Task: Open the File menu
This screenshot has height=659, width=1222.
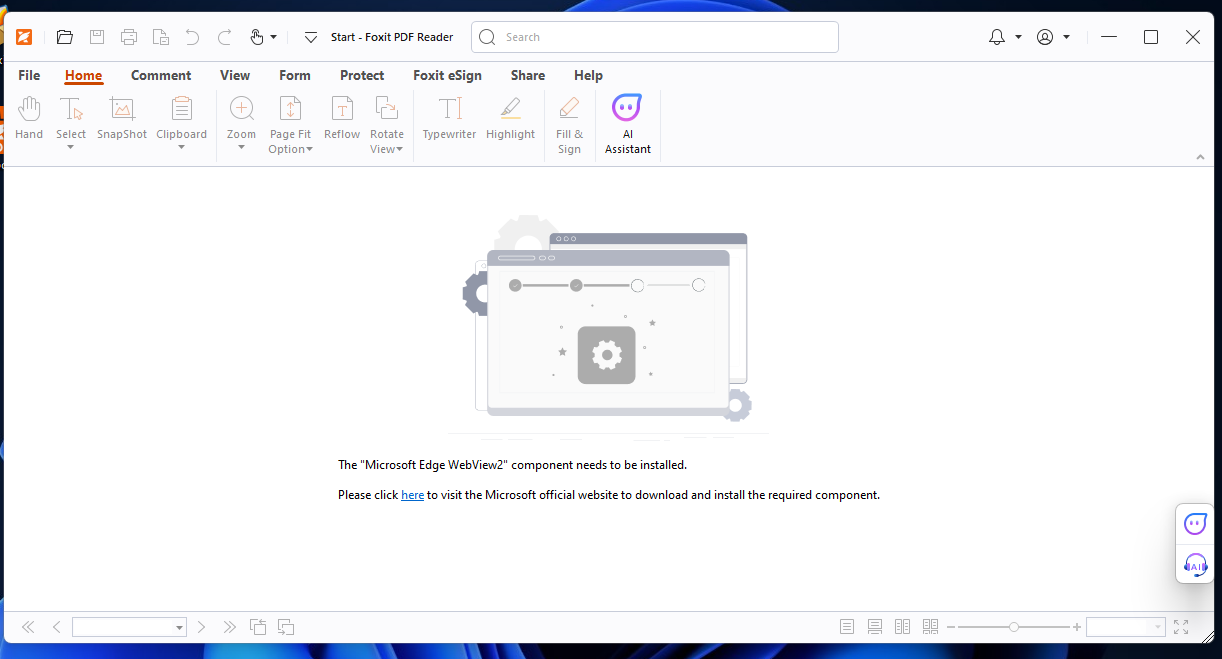Action: [x=29, y=75]
